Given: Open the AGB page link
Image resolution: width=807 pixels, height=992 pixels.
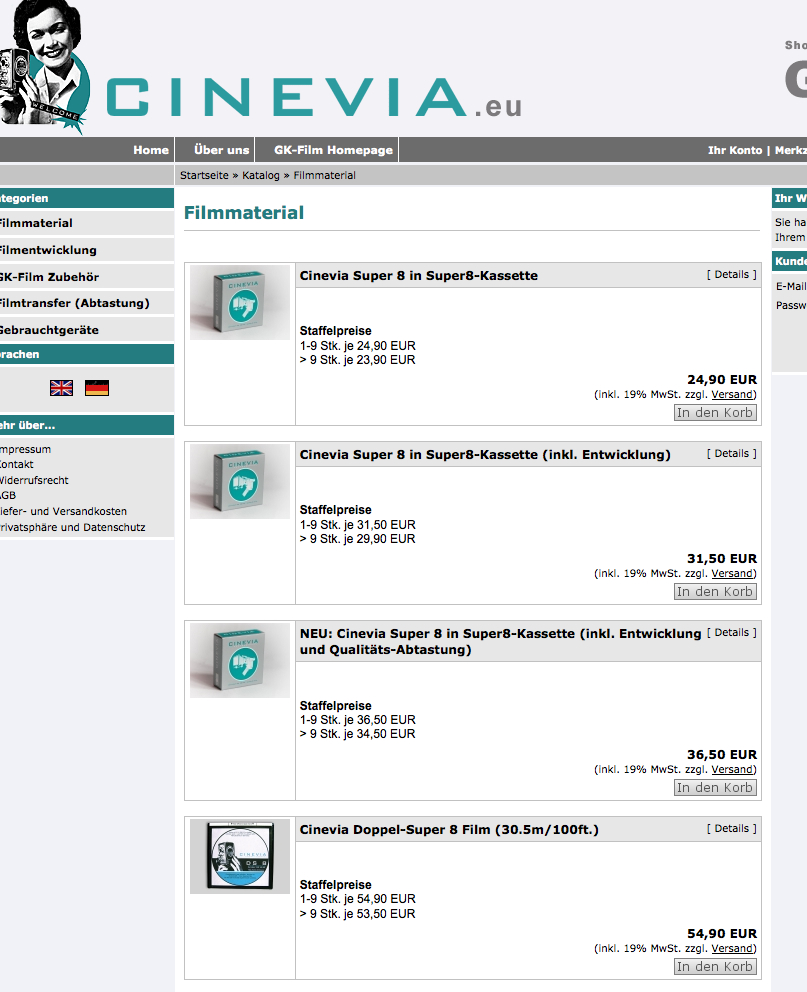Looking at the screenshot, I should coord(8,495).
